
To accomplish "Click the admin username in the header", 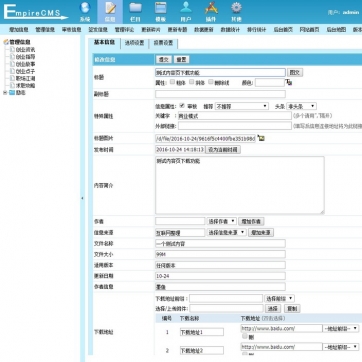I will (x=351, y=12).
